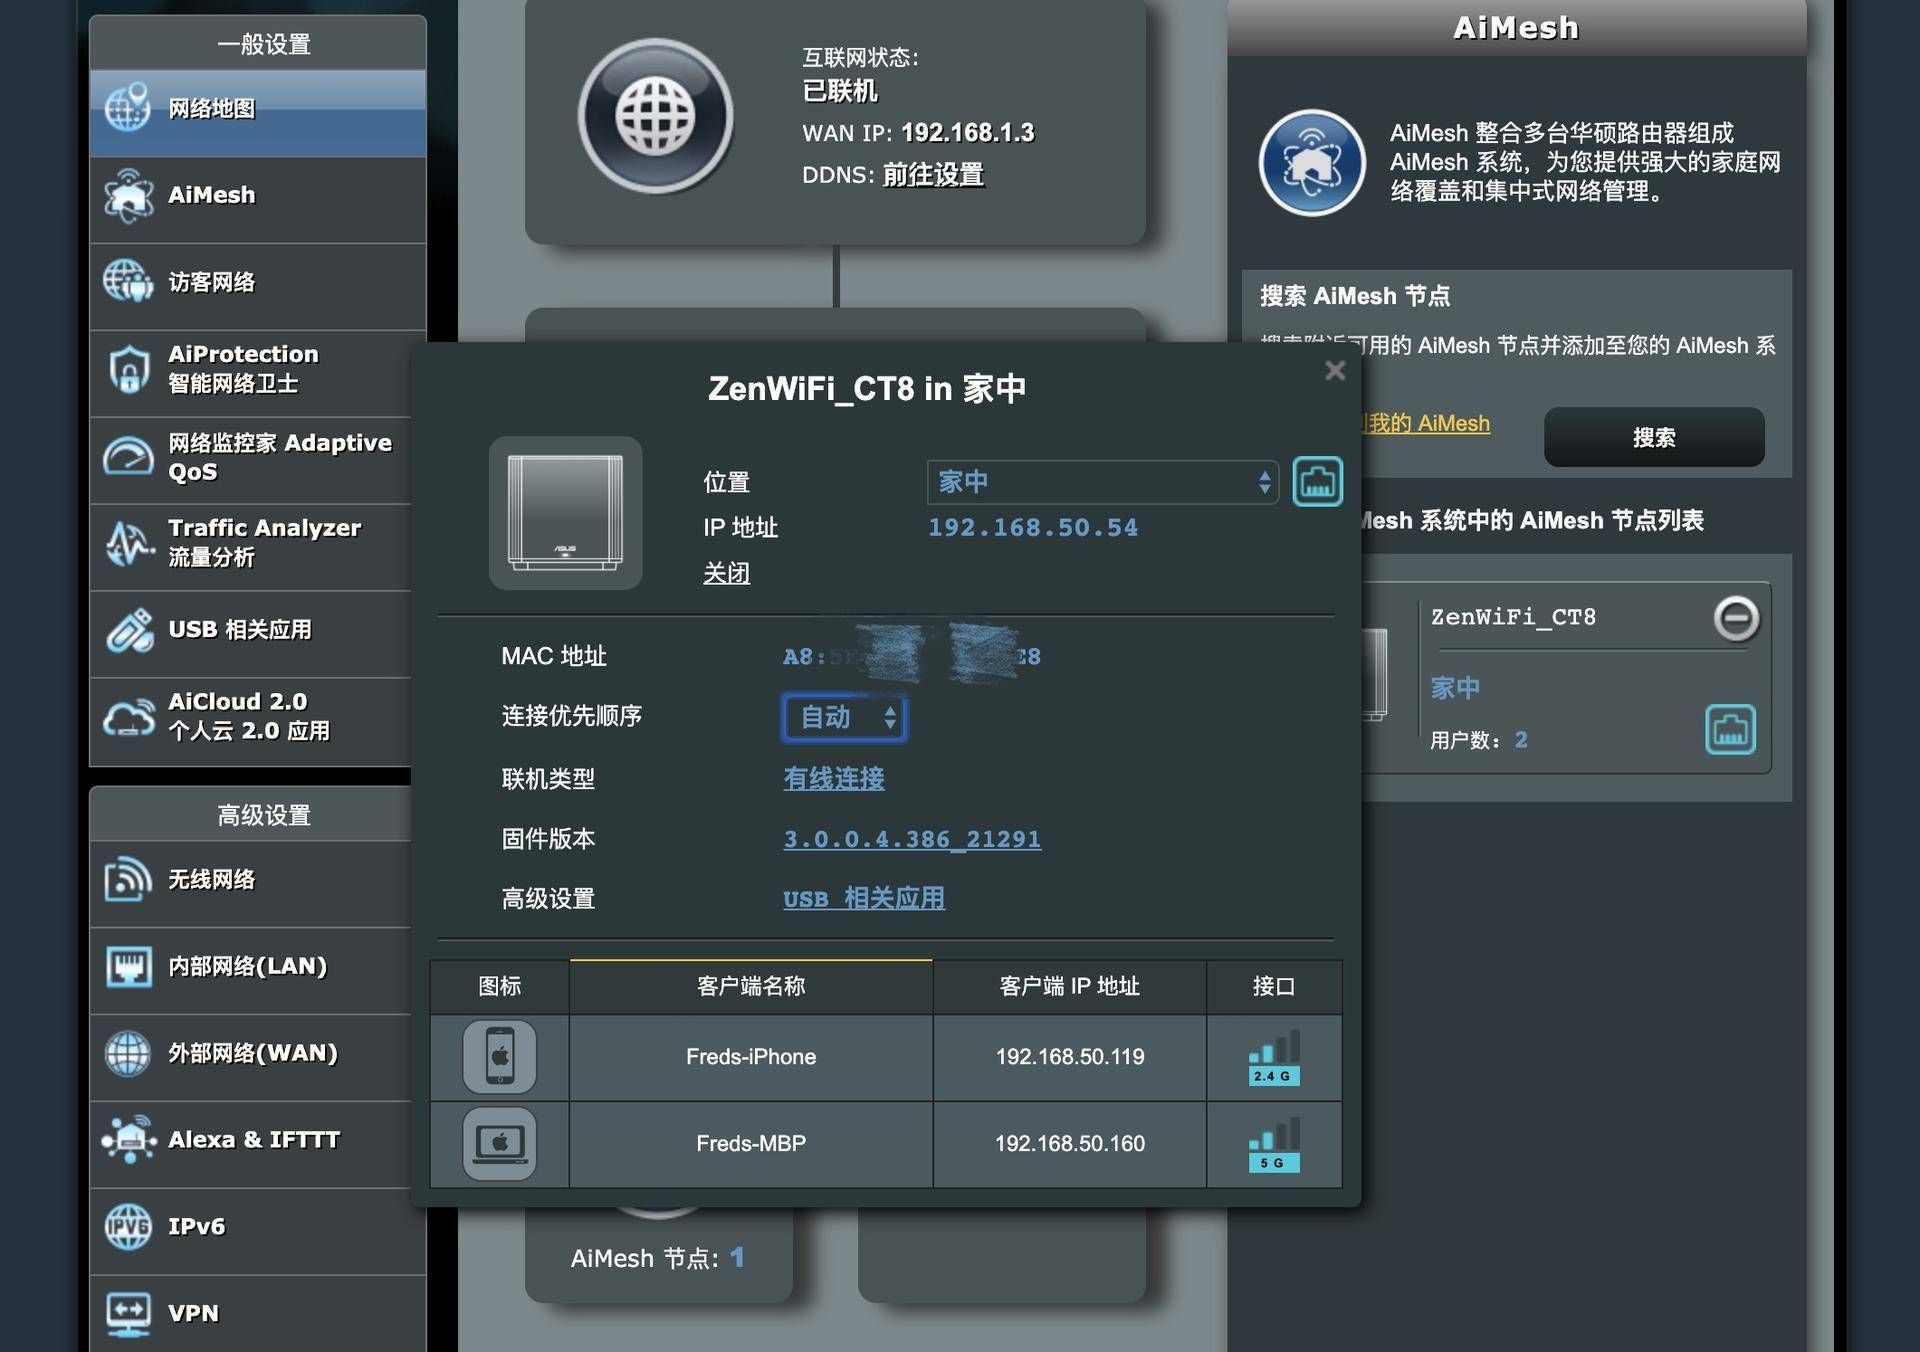Click 用户数 count 2 in node card
This screenshot has height=1352, width=1920.
1521,740
